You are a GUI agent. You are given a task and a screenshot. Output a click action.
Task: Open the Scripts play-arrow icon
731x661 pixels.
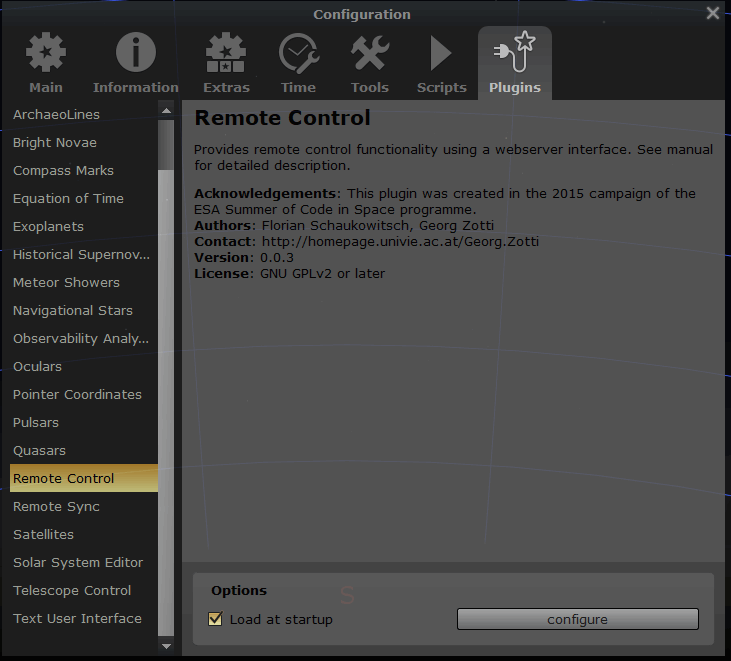(x=441, y=53)
